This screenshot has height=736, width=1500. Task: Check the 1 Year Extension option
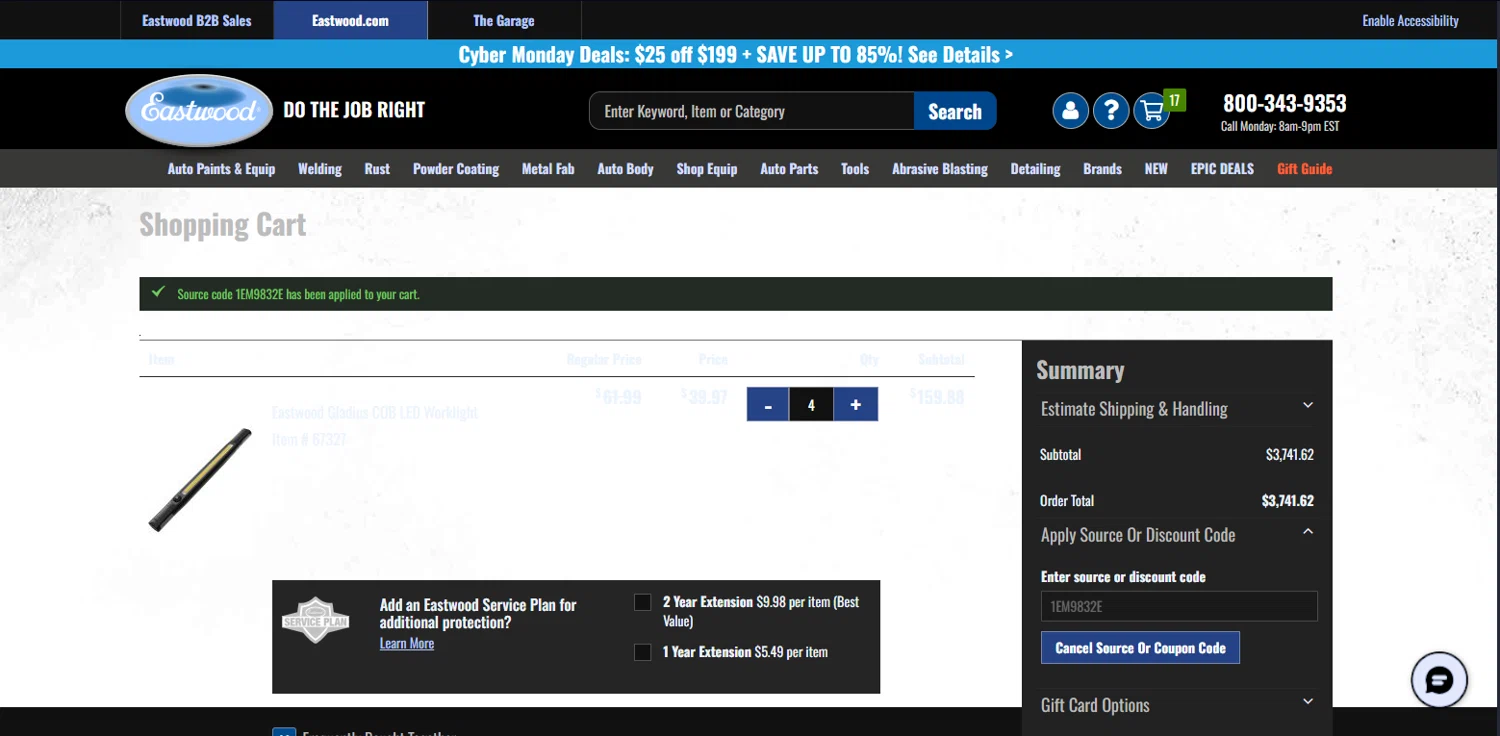point(643,652)
